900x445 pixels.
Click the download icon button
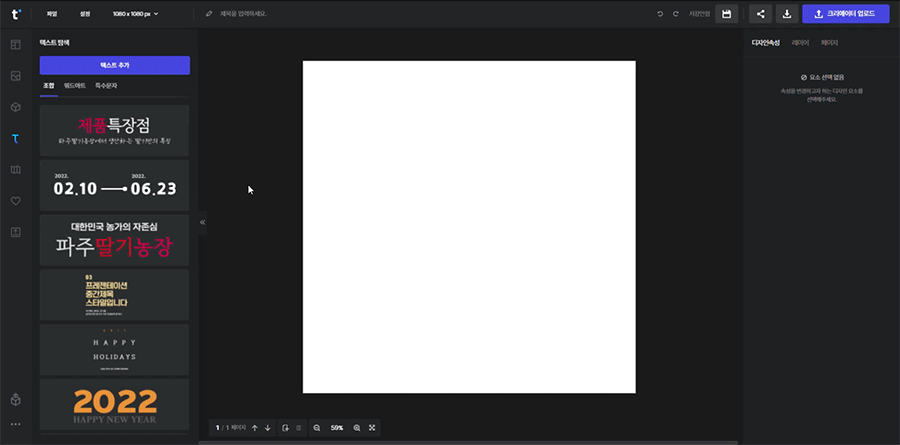point(787,14)
